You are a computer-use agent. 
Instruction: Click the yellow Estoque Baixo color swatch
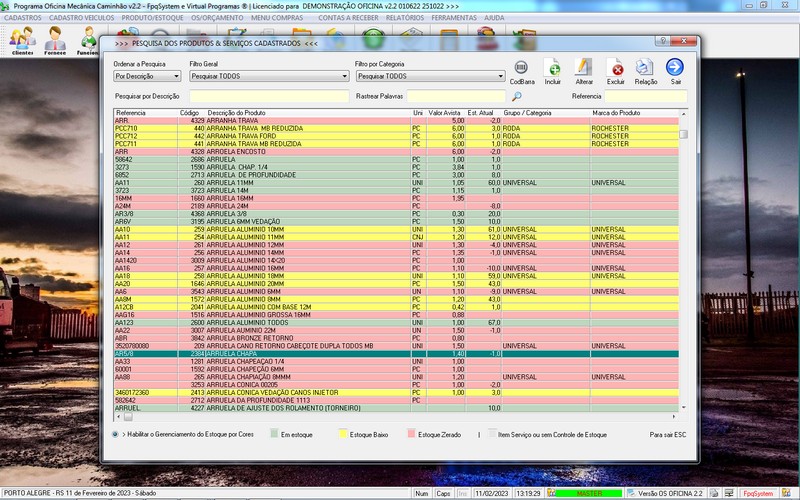coord(341,435)
